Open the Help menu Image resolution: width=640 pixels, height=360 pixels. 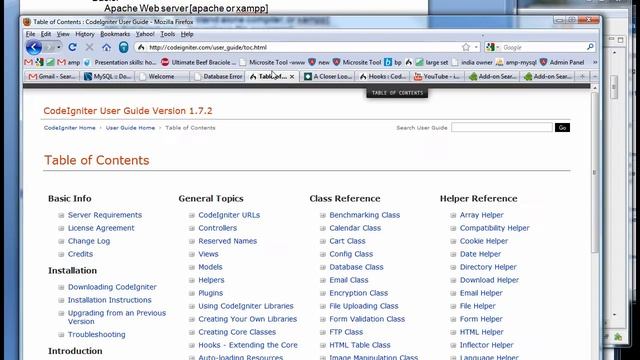187,34
